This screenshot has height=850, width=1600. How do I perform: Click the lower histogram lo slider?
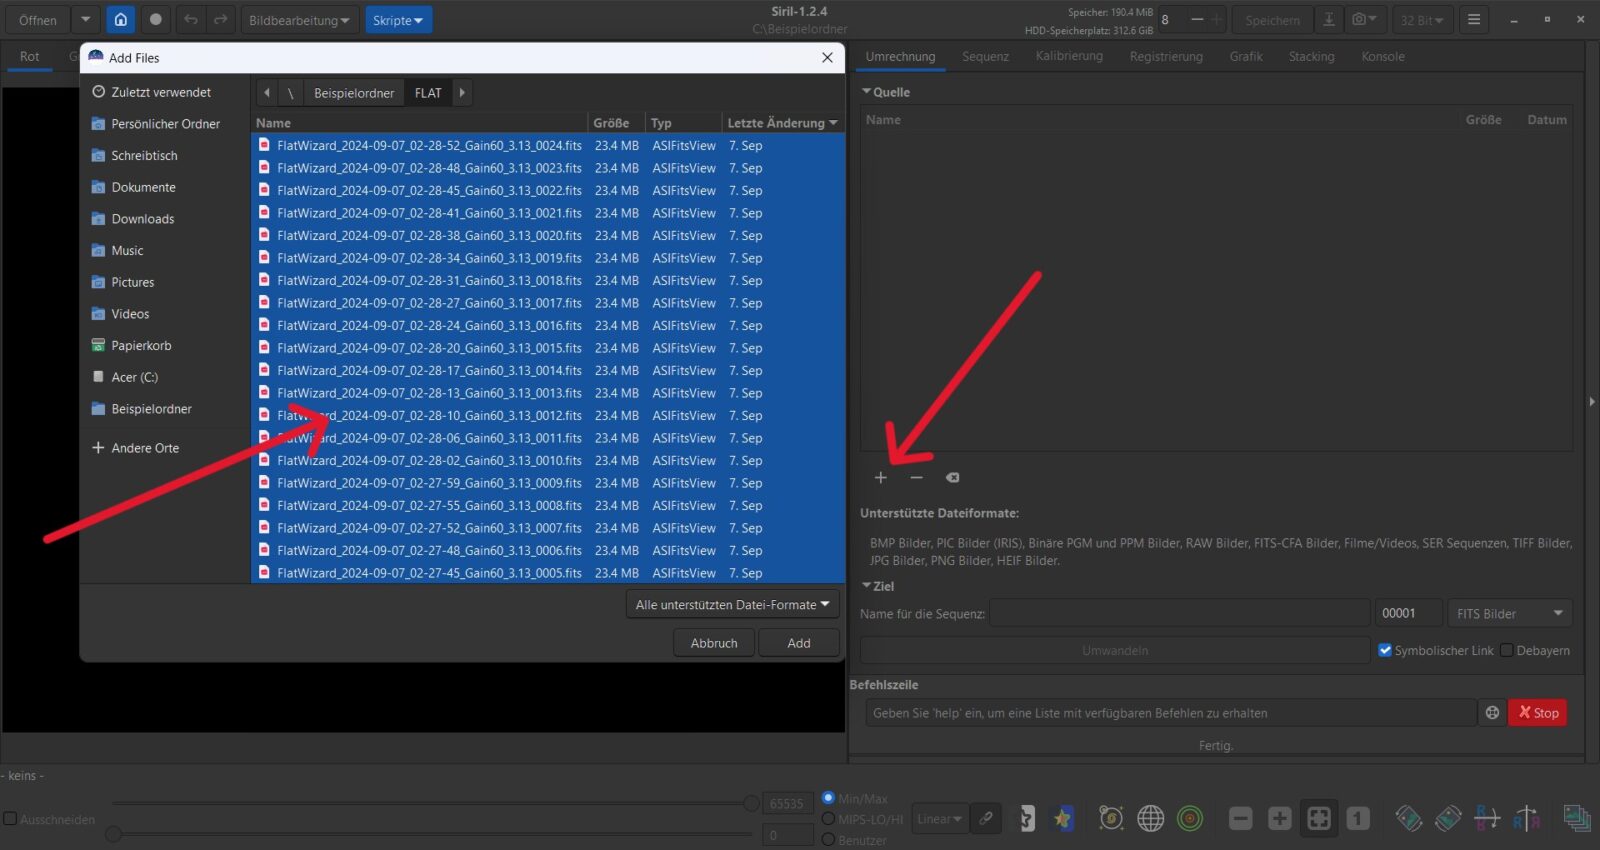114,833
